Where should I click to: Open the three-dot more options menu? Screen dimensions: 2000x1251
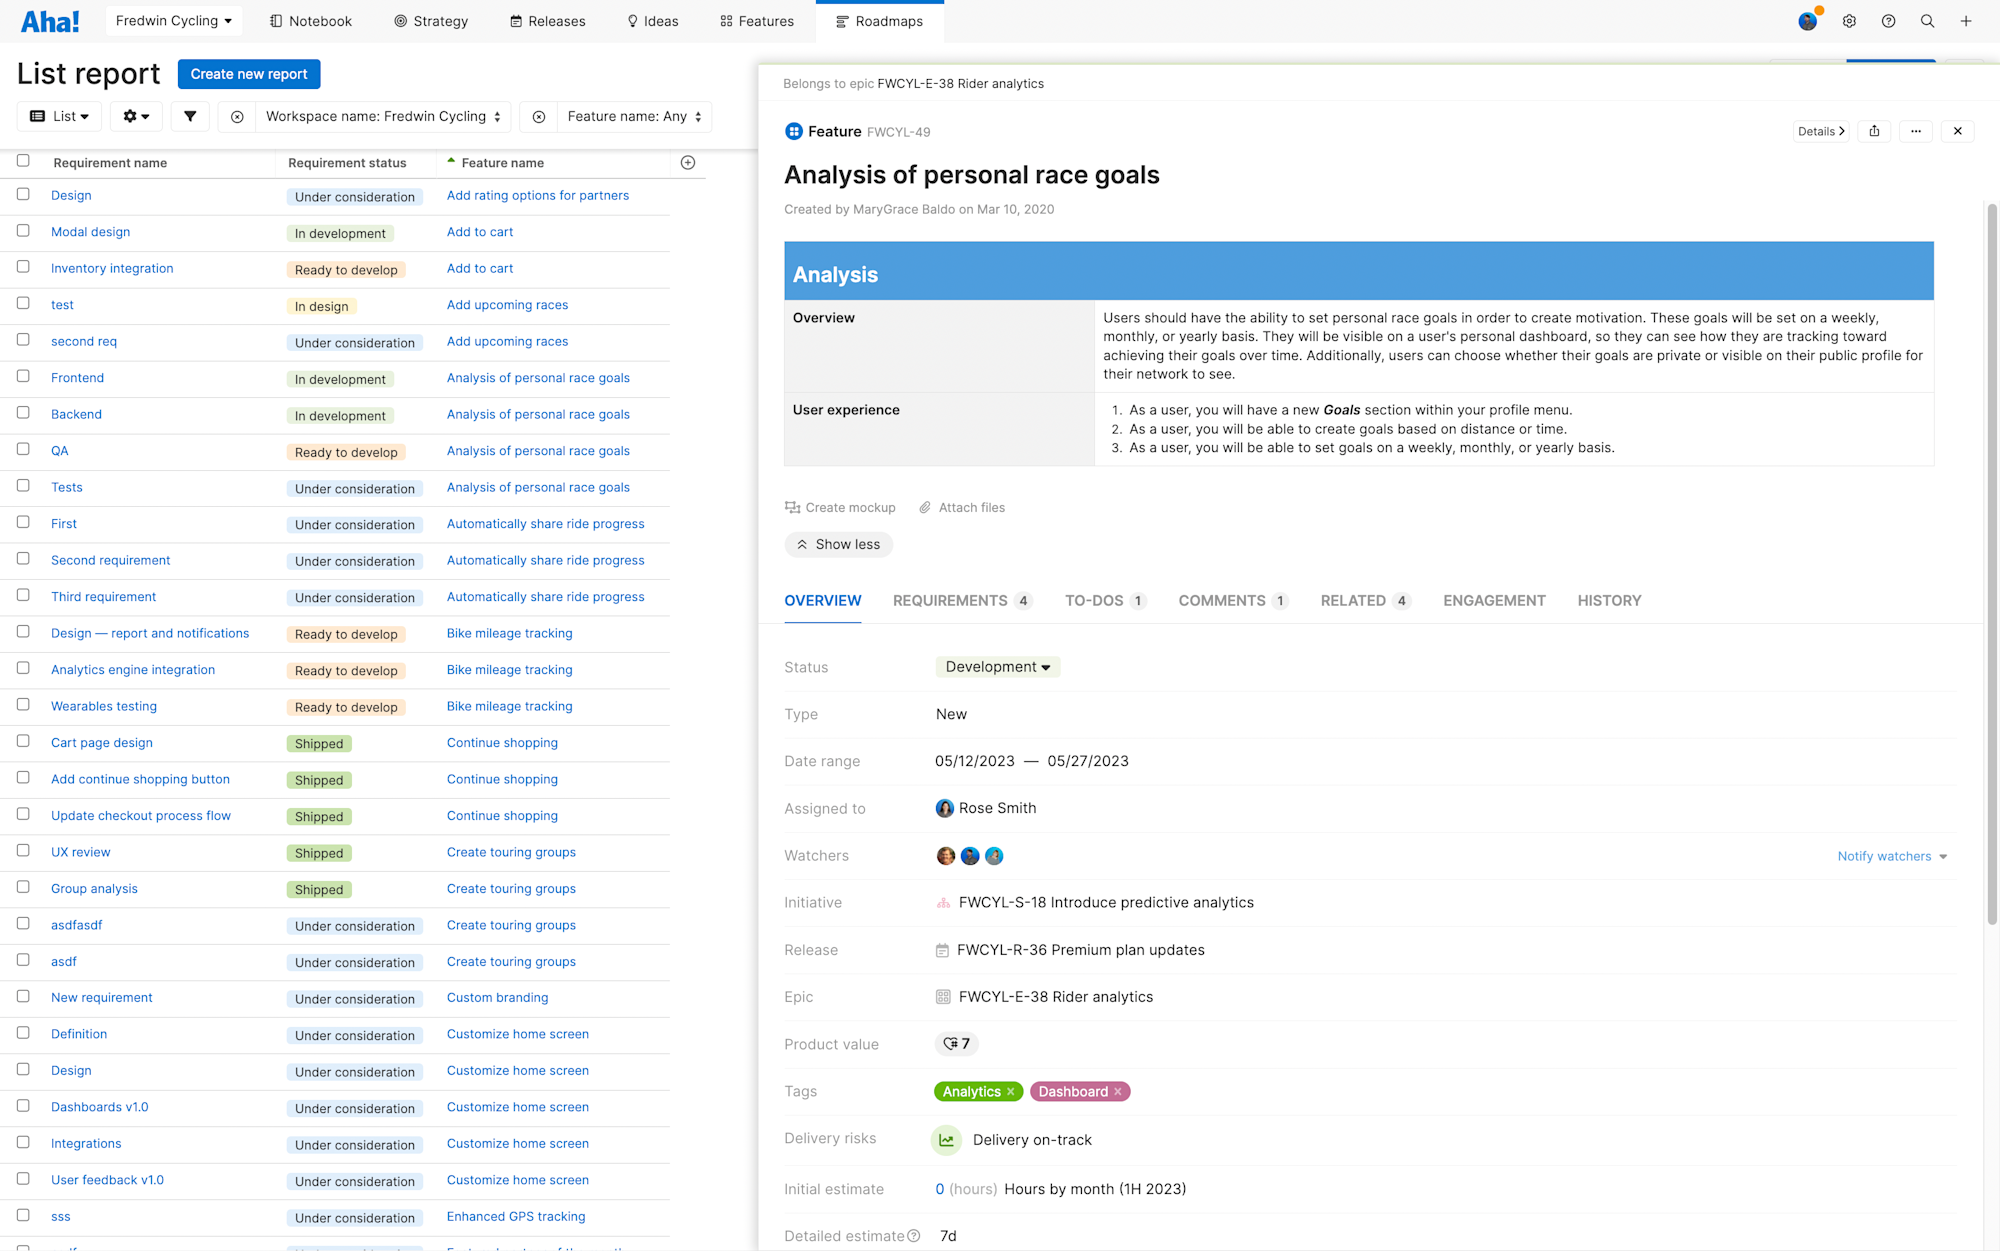click(x=1916, y=131)
